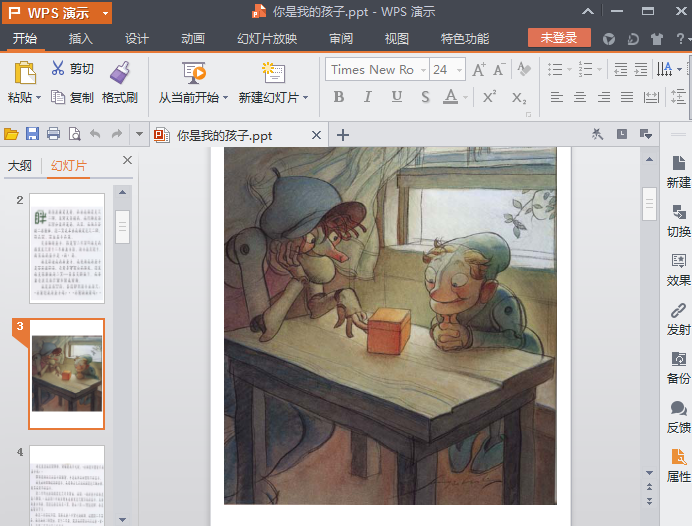Click thumbnail pane scrollbar handle

coord(122,227)
